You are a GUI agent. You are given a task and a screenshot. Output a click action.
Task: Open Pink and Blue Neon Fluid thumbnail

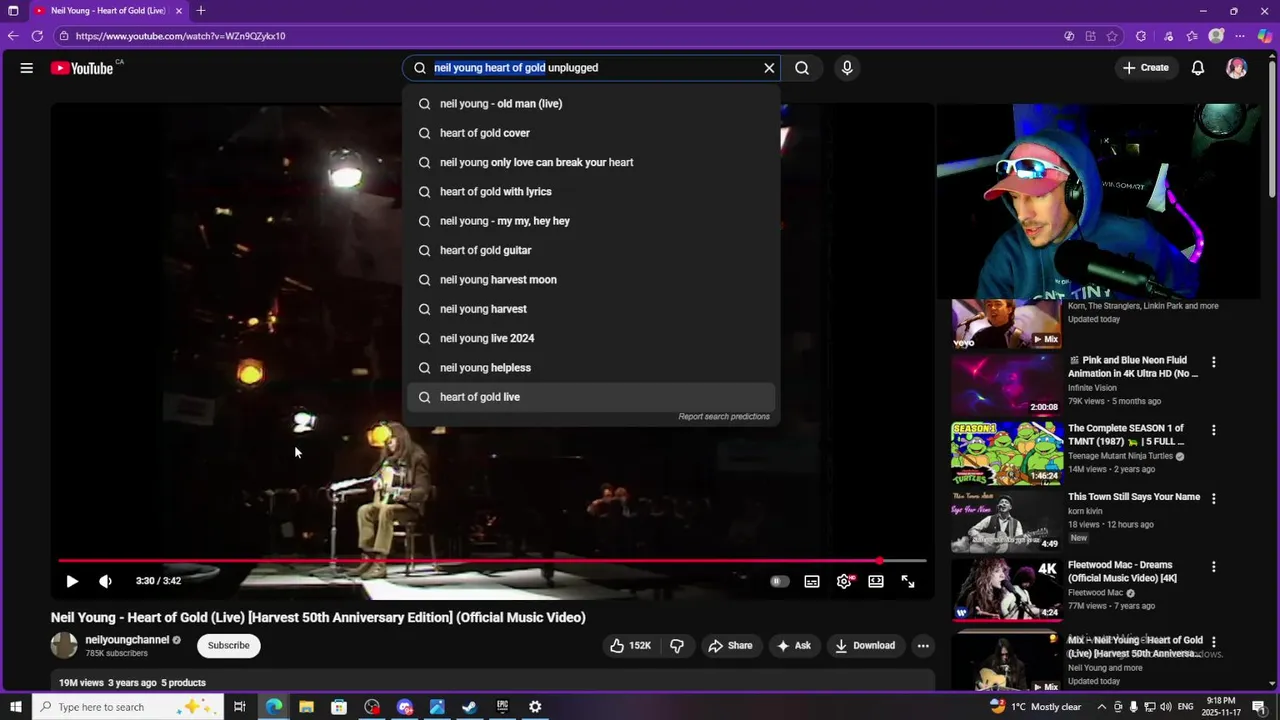coord(1006,385)
